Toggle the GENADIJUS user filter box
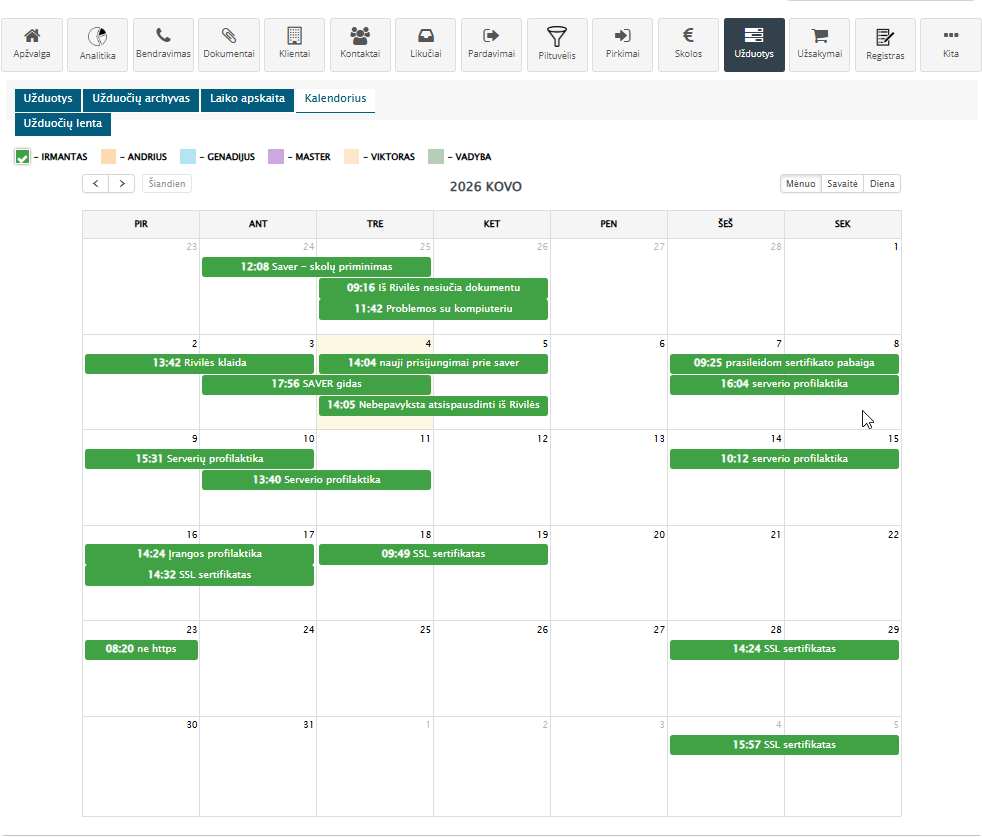982x837 pixels. 188,157
